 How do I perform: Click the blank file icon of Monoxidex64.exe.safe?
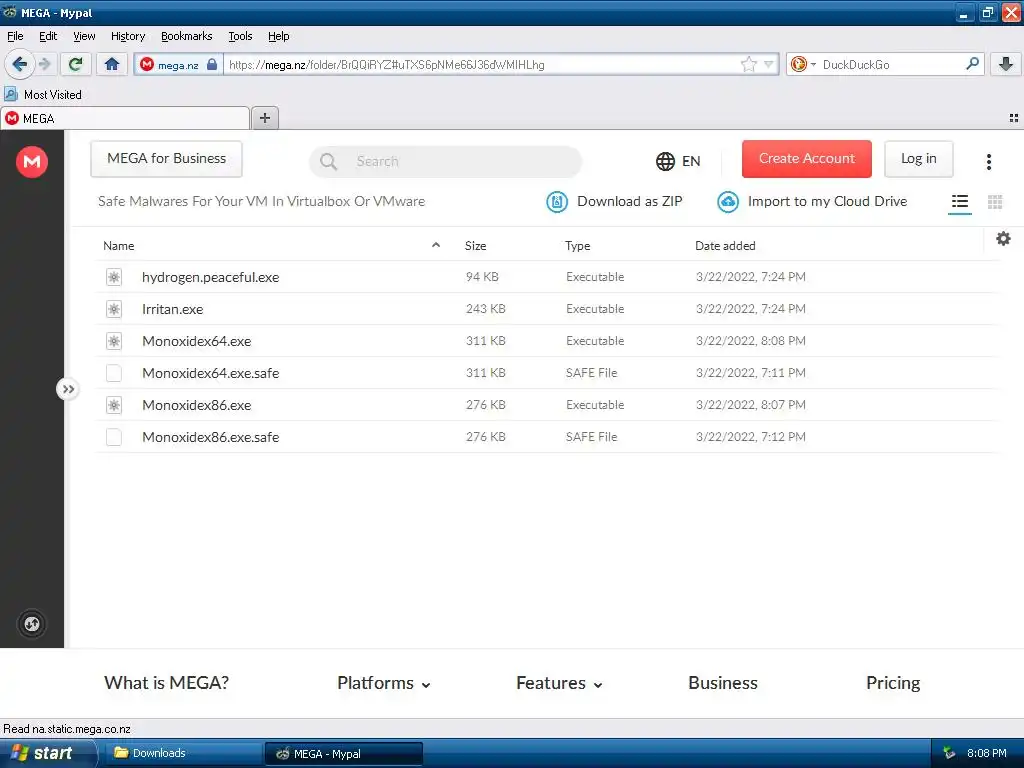[x=114, y=373]
